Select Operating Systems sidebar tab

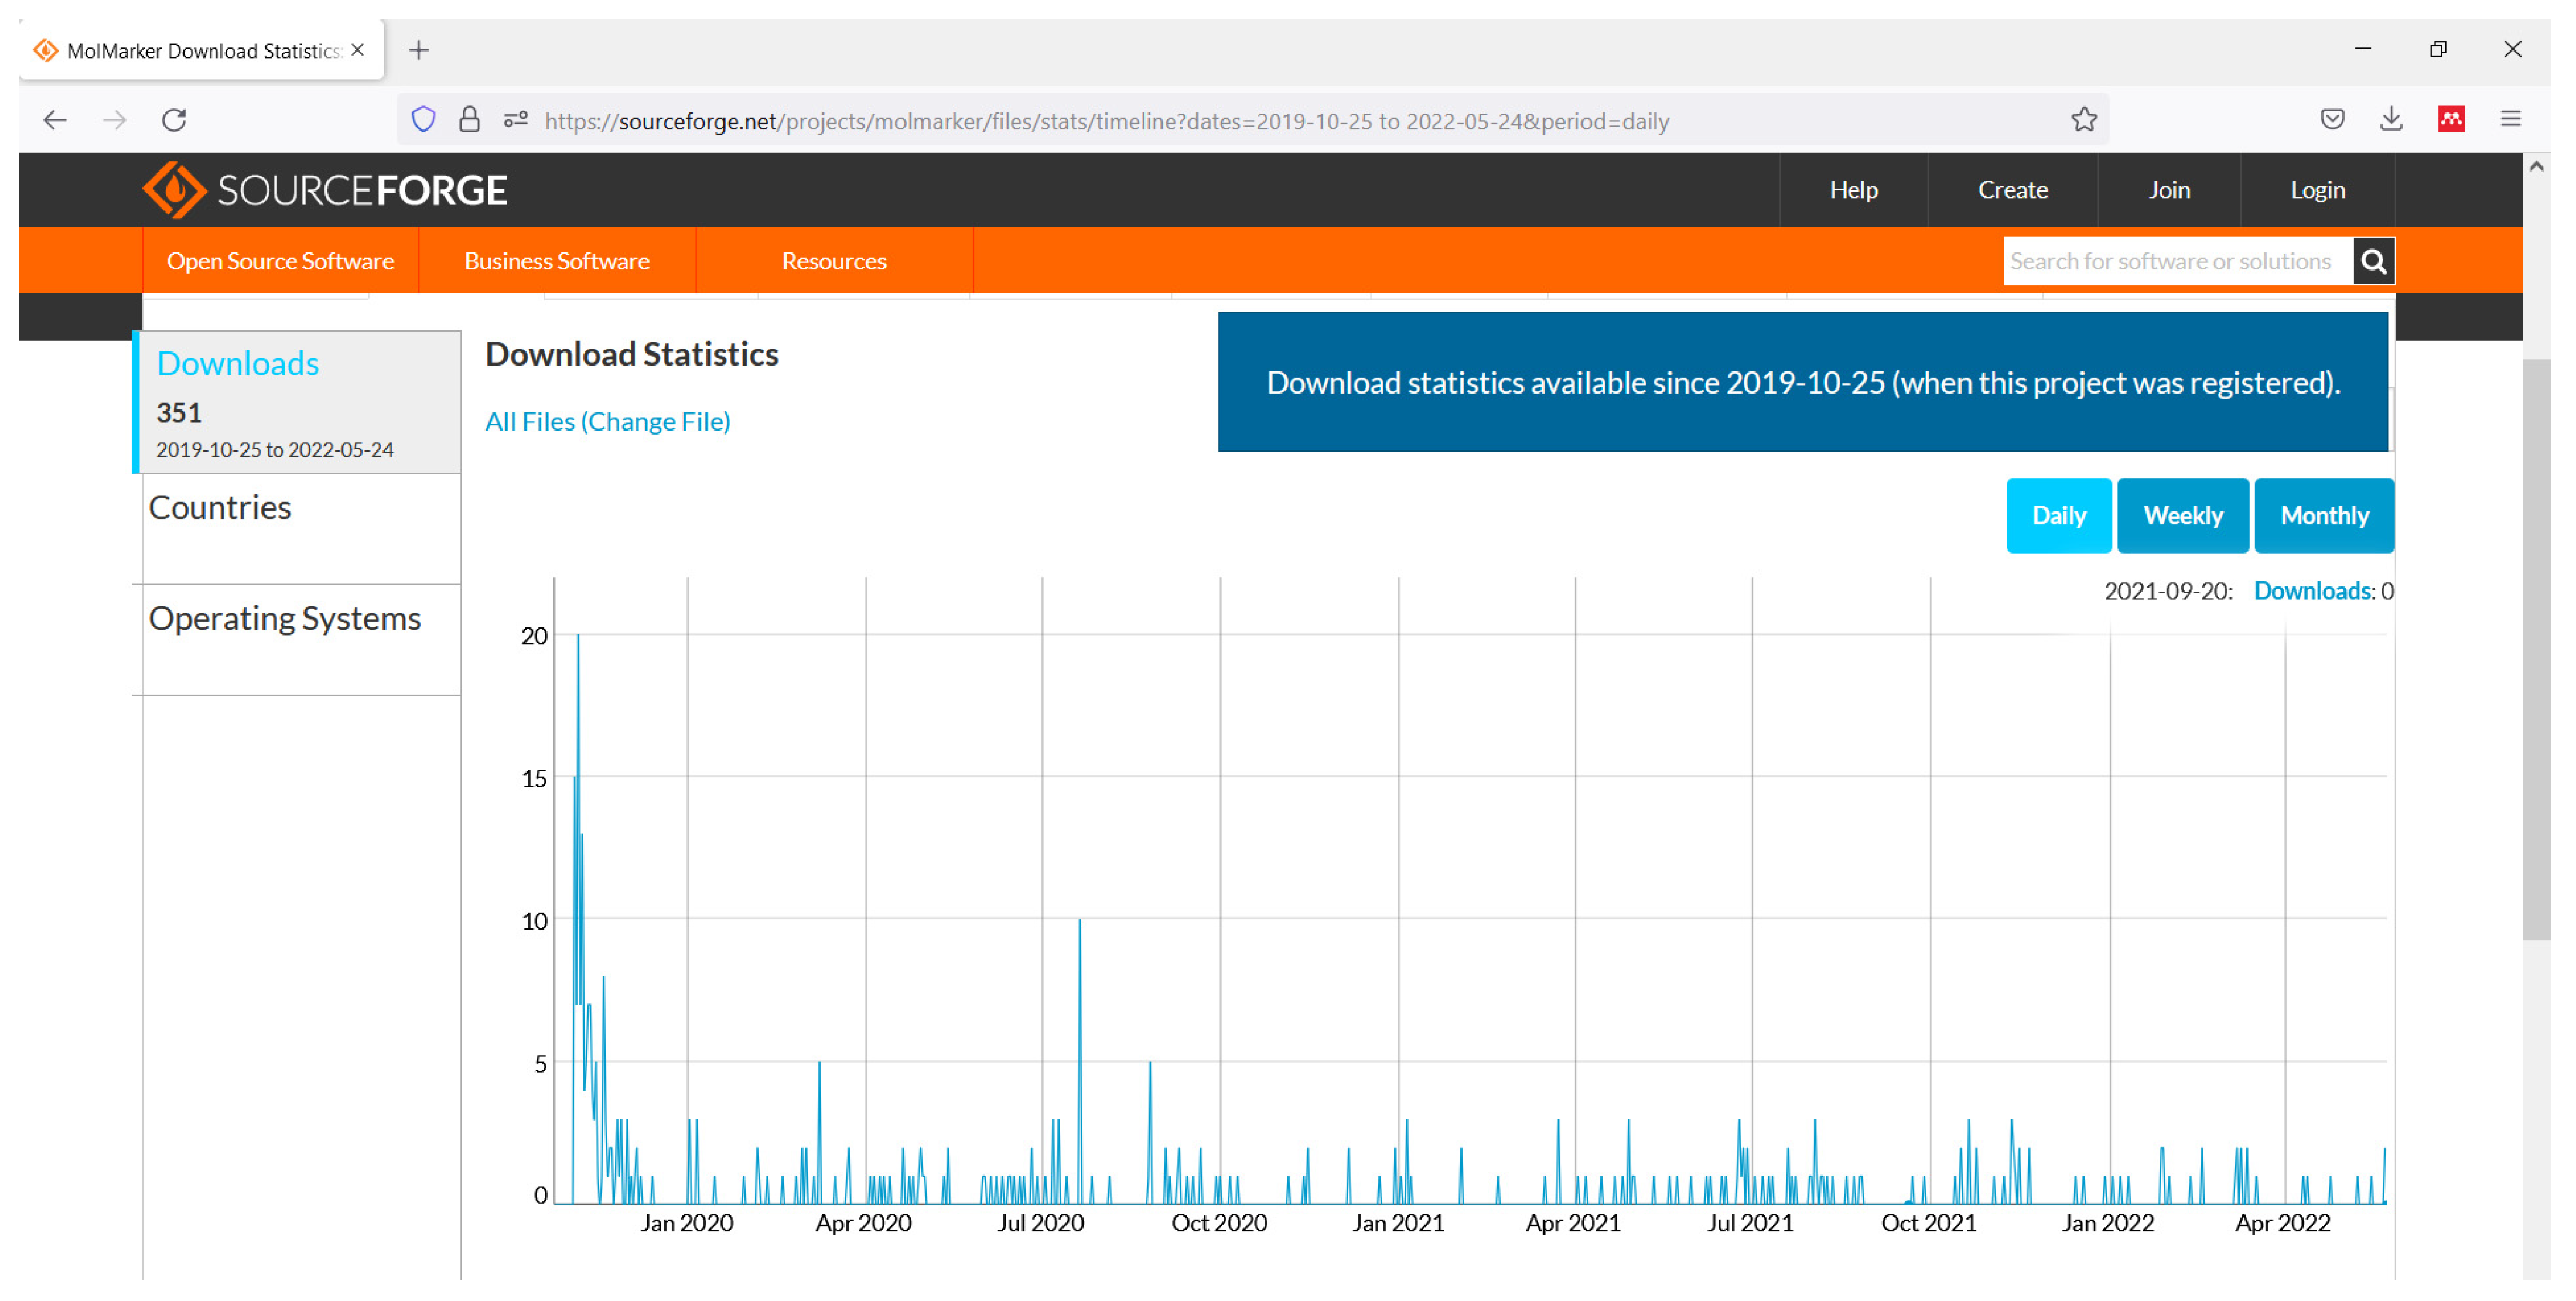[285, 619]
